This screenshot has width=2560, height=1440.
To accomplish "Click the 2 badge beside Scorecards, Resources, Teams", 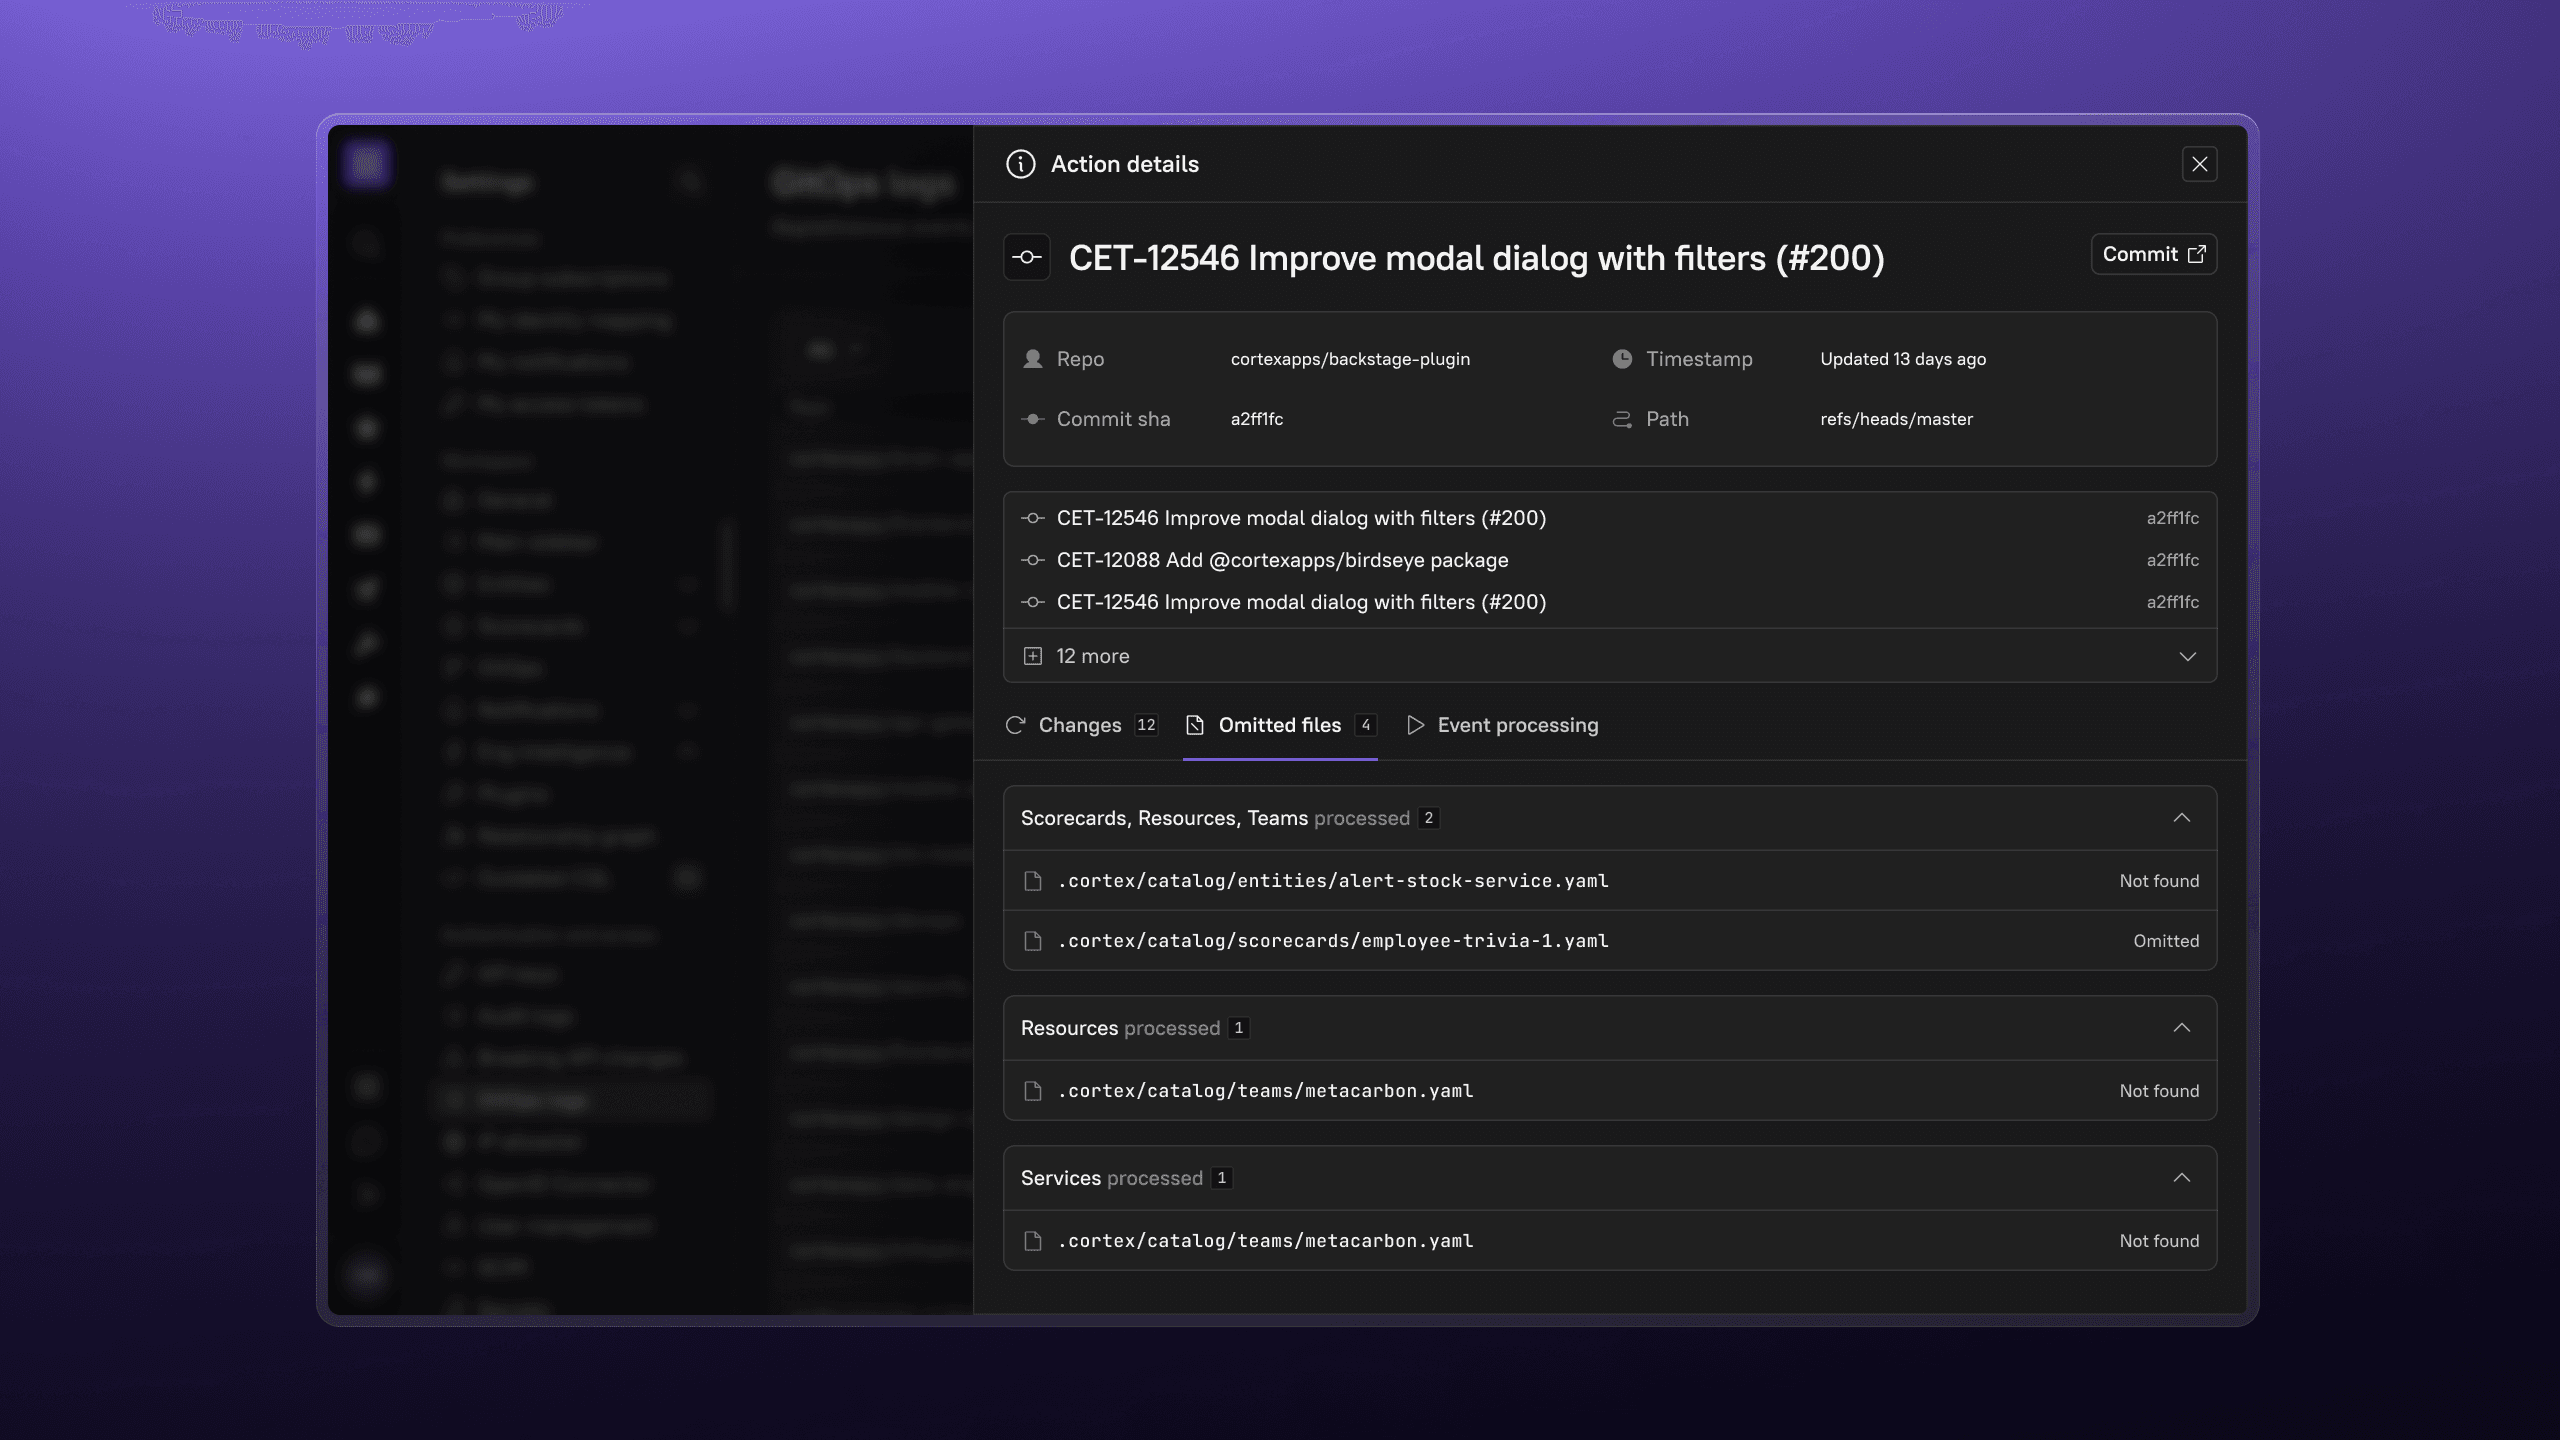I will click(x=1428, y=818).
